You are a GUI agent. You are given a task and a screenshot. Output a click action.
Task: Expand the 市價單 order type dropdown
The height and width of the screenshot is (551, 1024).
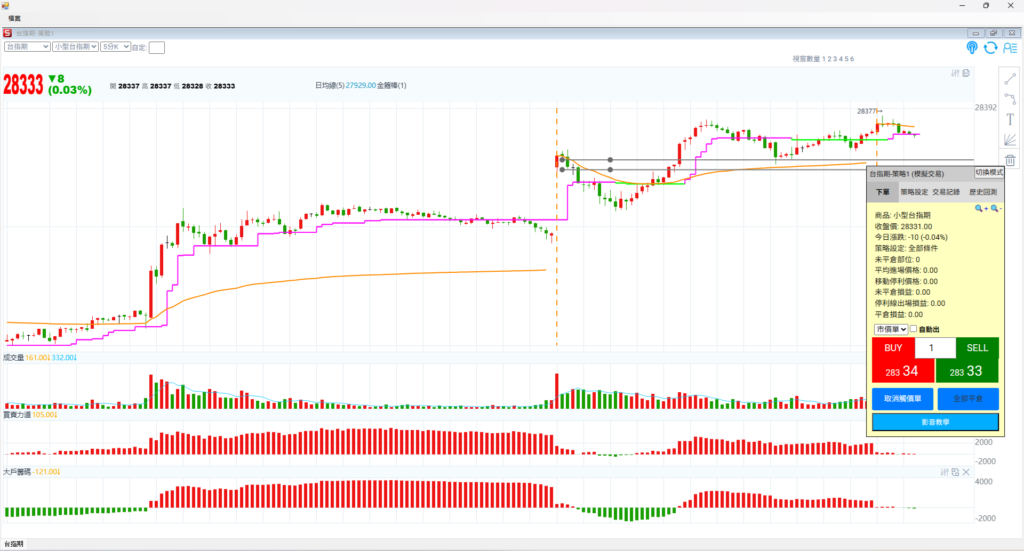[x=890, y=329]
